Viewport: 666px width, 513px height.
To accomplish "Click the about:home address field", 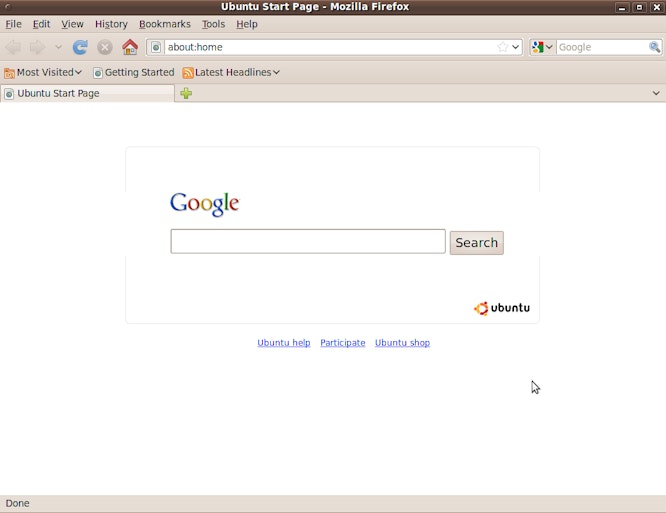I will click(x=330, y=47).
